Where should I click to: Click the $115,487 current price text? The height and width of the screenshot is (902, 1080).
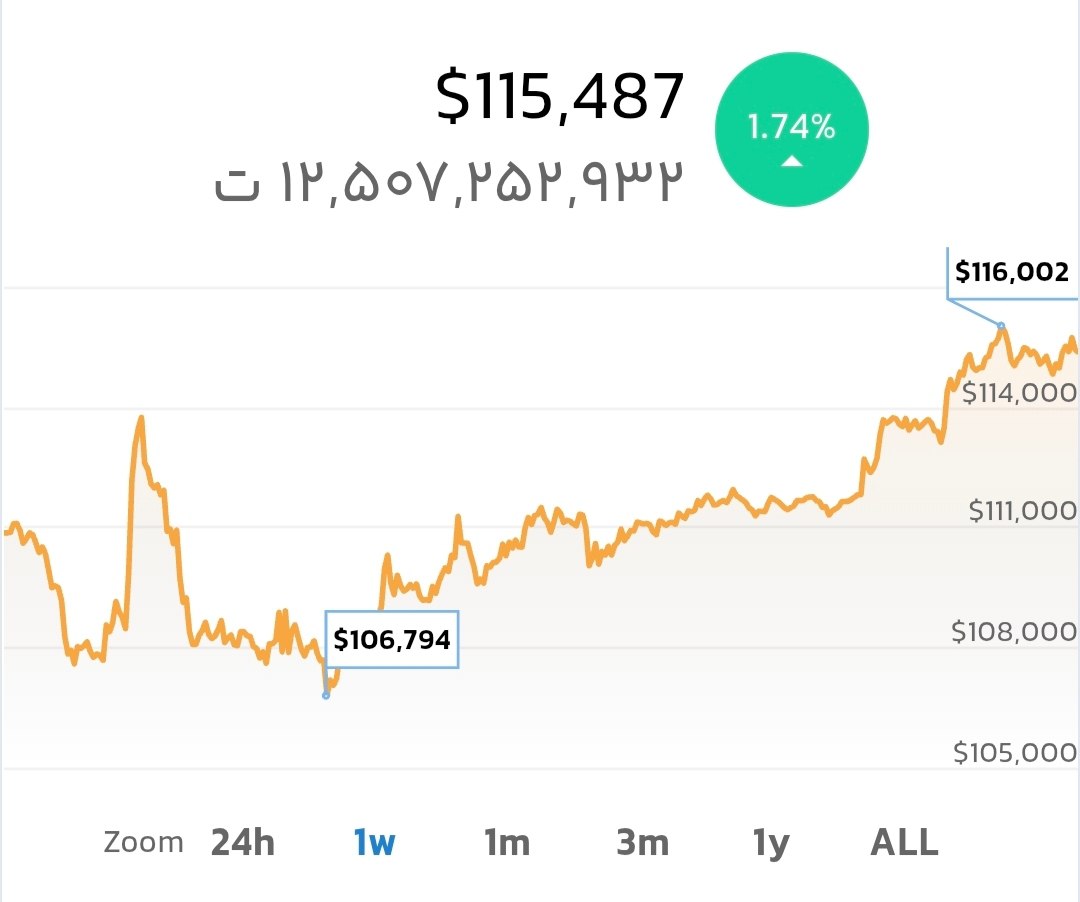pyautogui.click(x=560, y=98)
